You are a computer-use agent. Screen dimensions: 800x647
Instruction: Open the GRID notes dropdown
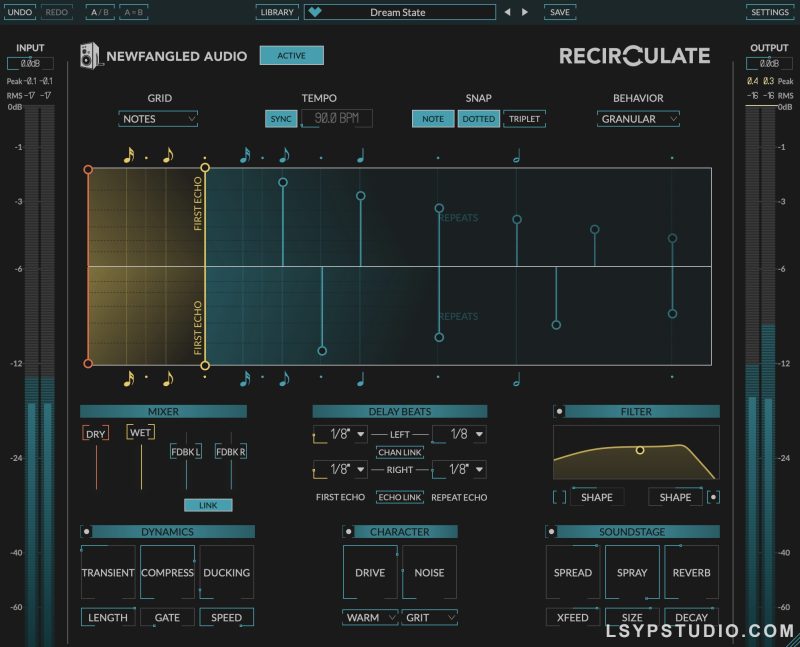(x=157, y=118)
